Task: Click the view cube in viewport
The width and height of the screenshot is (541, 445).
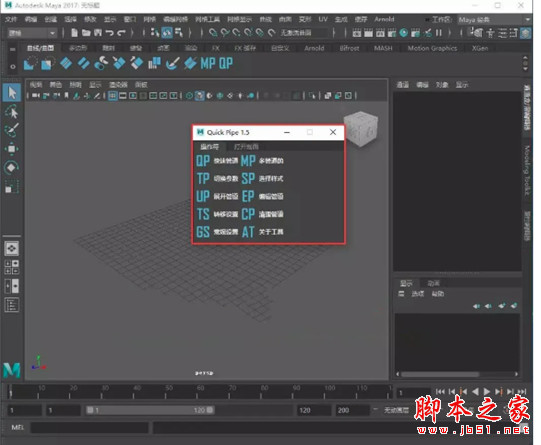Action: click(361, 128)
